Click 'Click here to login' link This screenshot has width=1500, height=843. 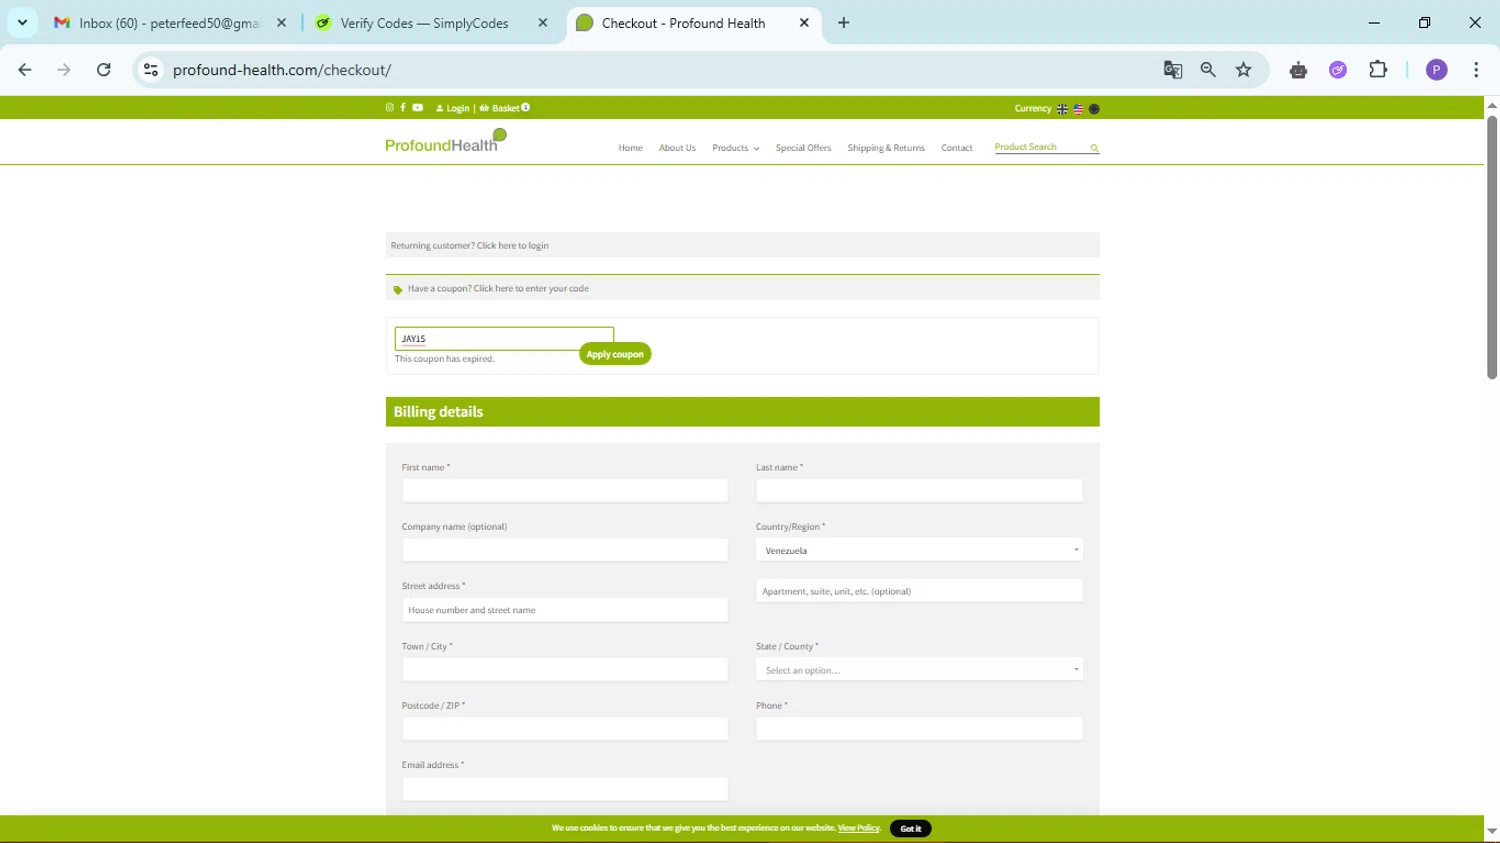pyautogui.click(x=512, y=245)
